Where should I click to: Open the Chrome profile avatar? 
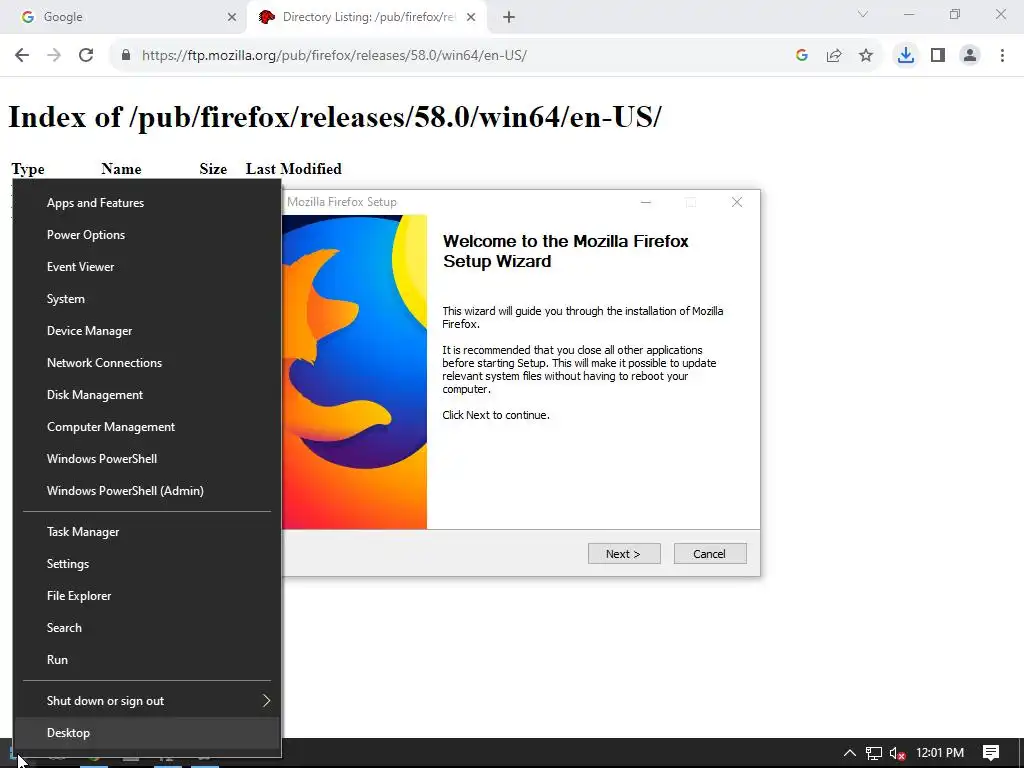click(x=970, y=56)
